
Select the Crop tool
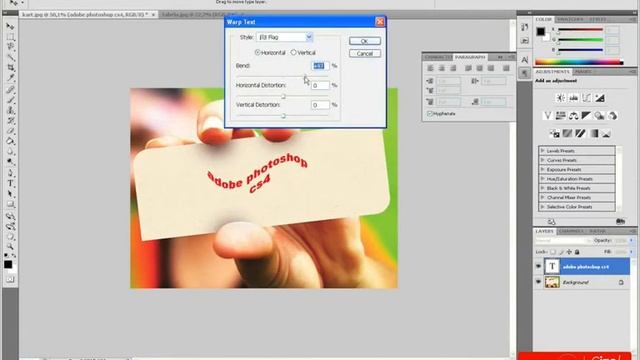tap(10, 68)
